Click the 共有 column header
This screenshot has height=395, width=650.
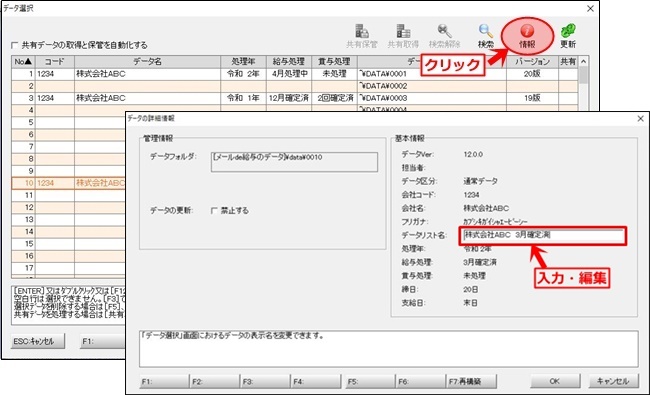coord(568,62)
